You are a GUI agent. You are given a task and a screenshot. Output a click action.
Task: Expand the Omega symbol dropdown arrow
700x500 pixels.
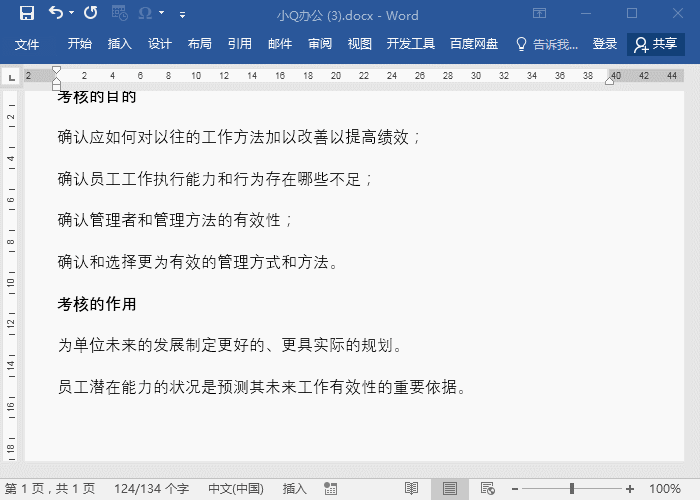tap(162, 13)
